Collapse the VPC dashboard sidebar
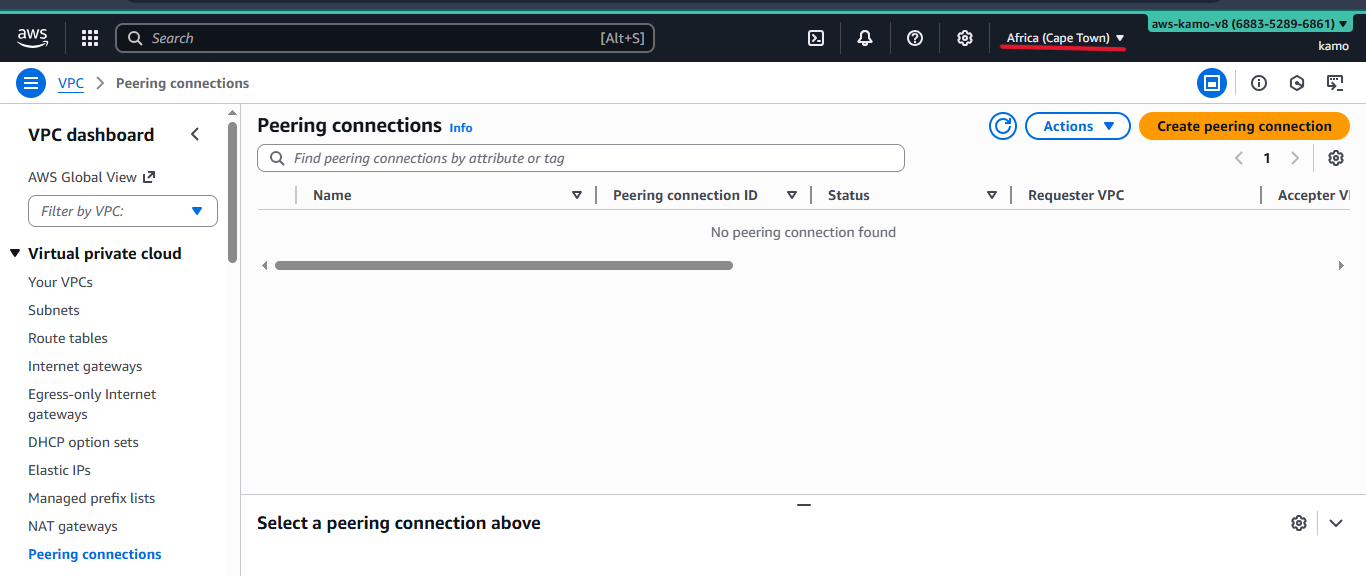 (x=195, y=133)
